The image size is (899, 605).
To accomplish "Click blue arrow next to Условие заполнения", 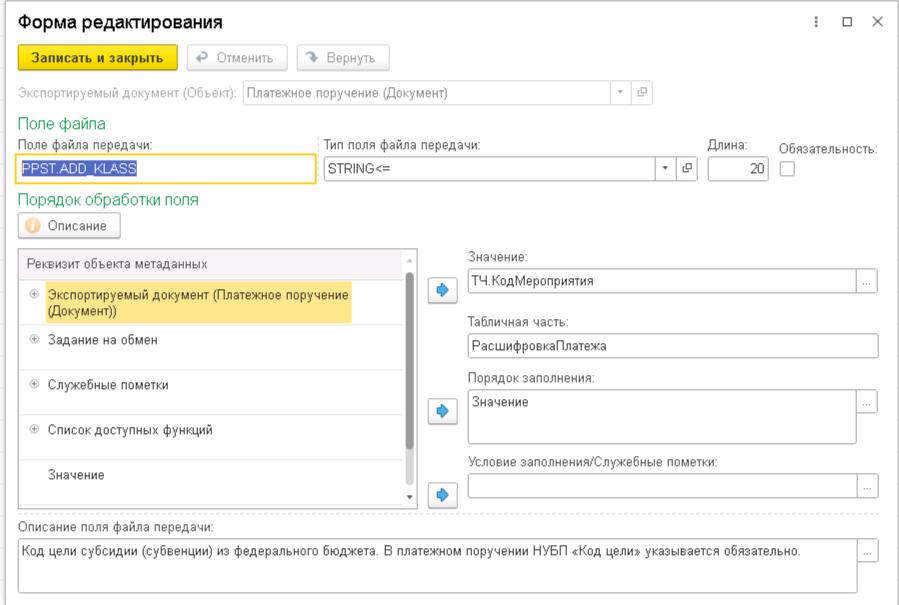I will point(442,495).
